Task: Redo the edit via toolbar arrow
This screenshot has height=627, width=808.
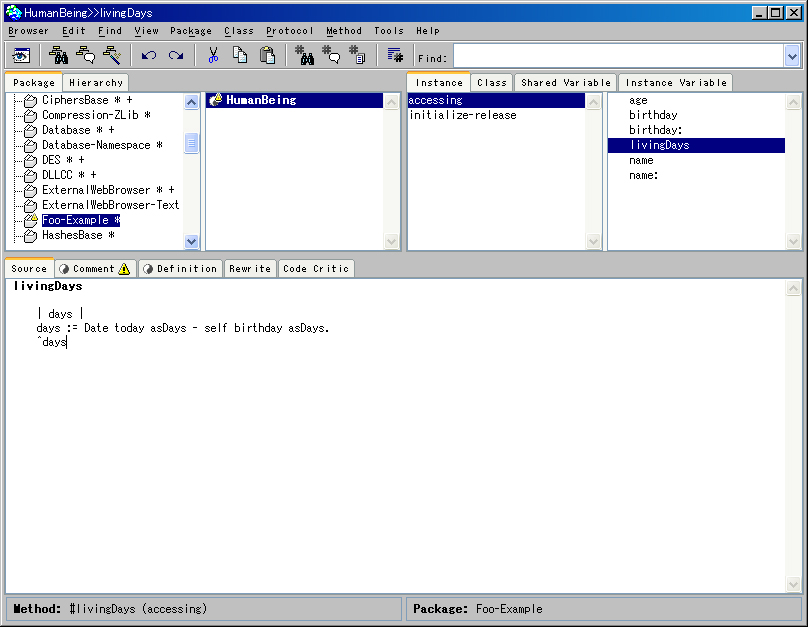Action: tap(176, 55)
